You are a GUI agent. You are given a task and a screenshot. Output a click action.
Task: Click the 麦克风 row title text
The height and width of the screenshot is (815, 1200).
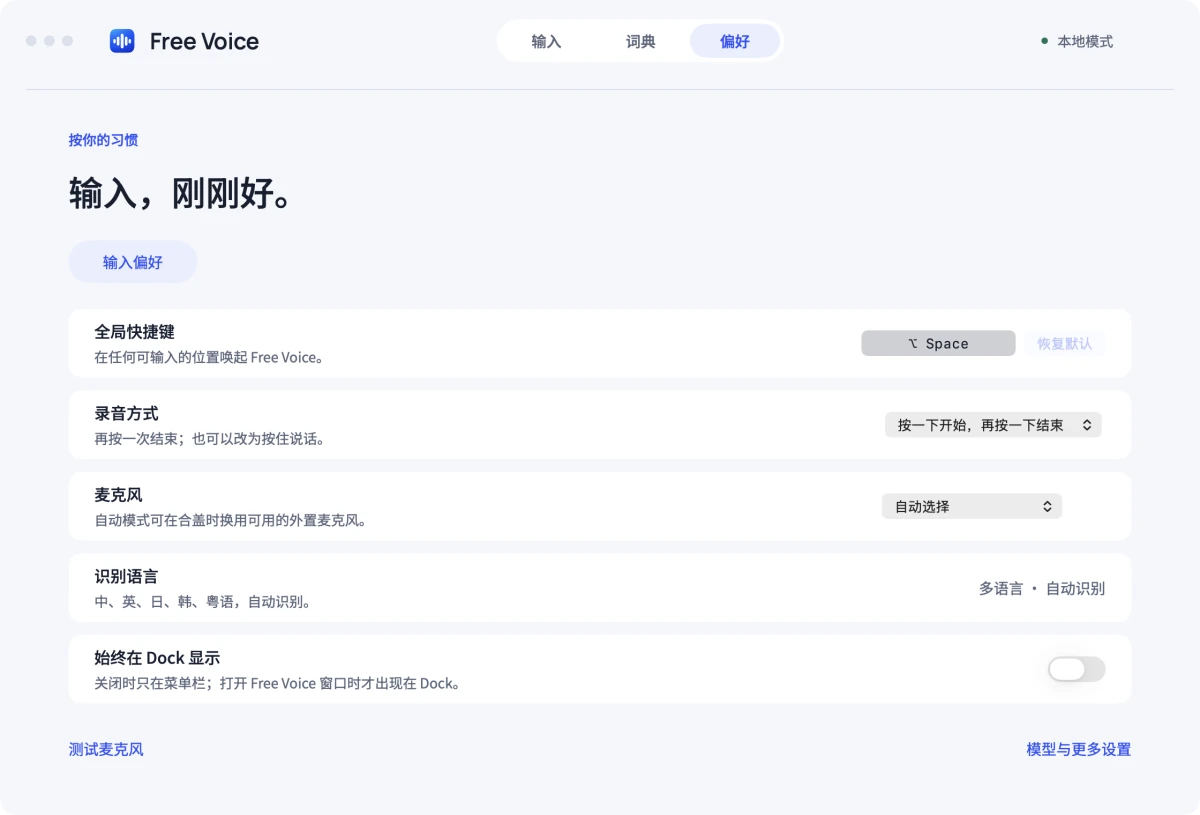[118, 495]
